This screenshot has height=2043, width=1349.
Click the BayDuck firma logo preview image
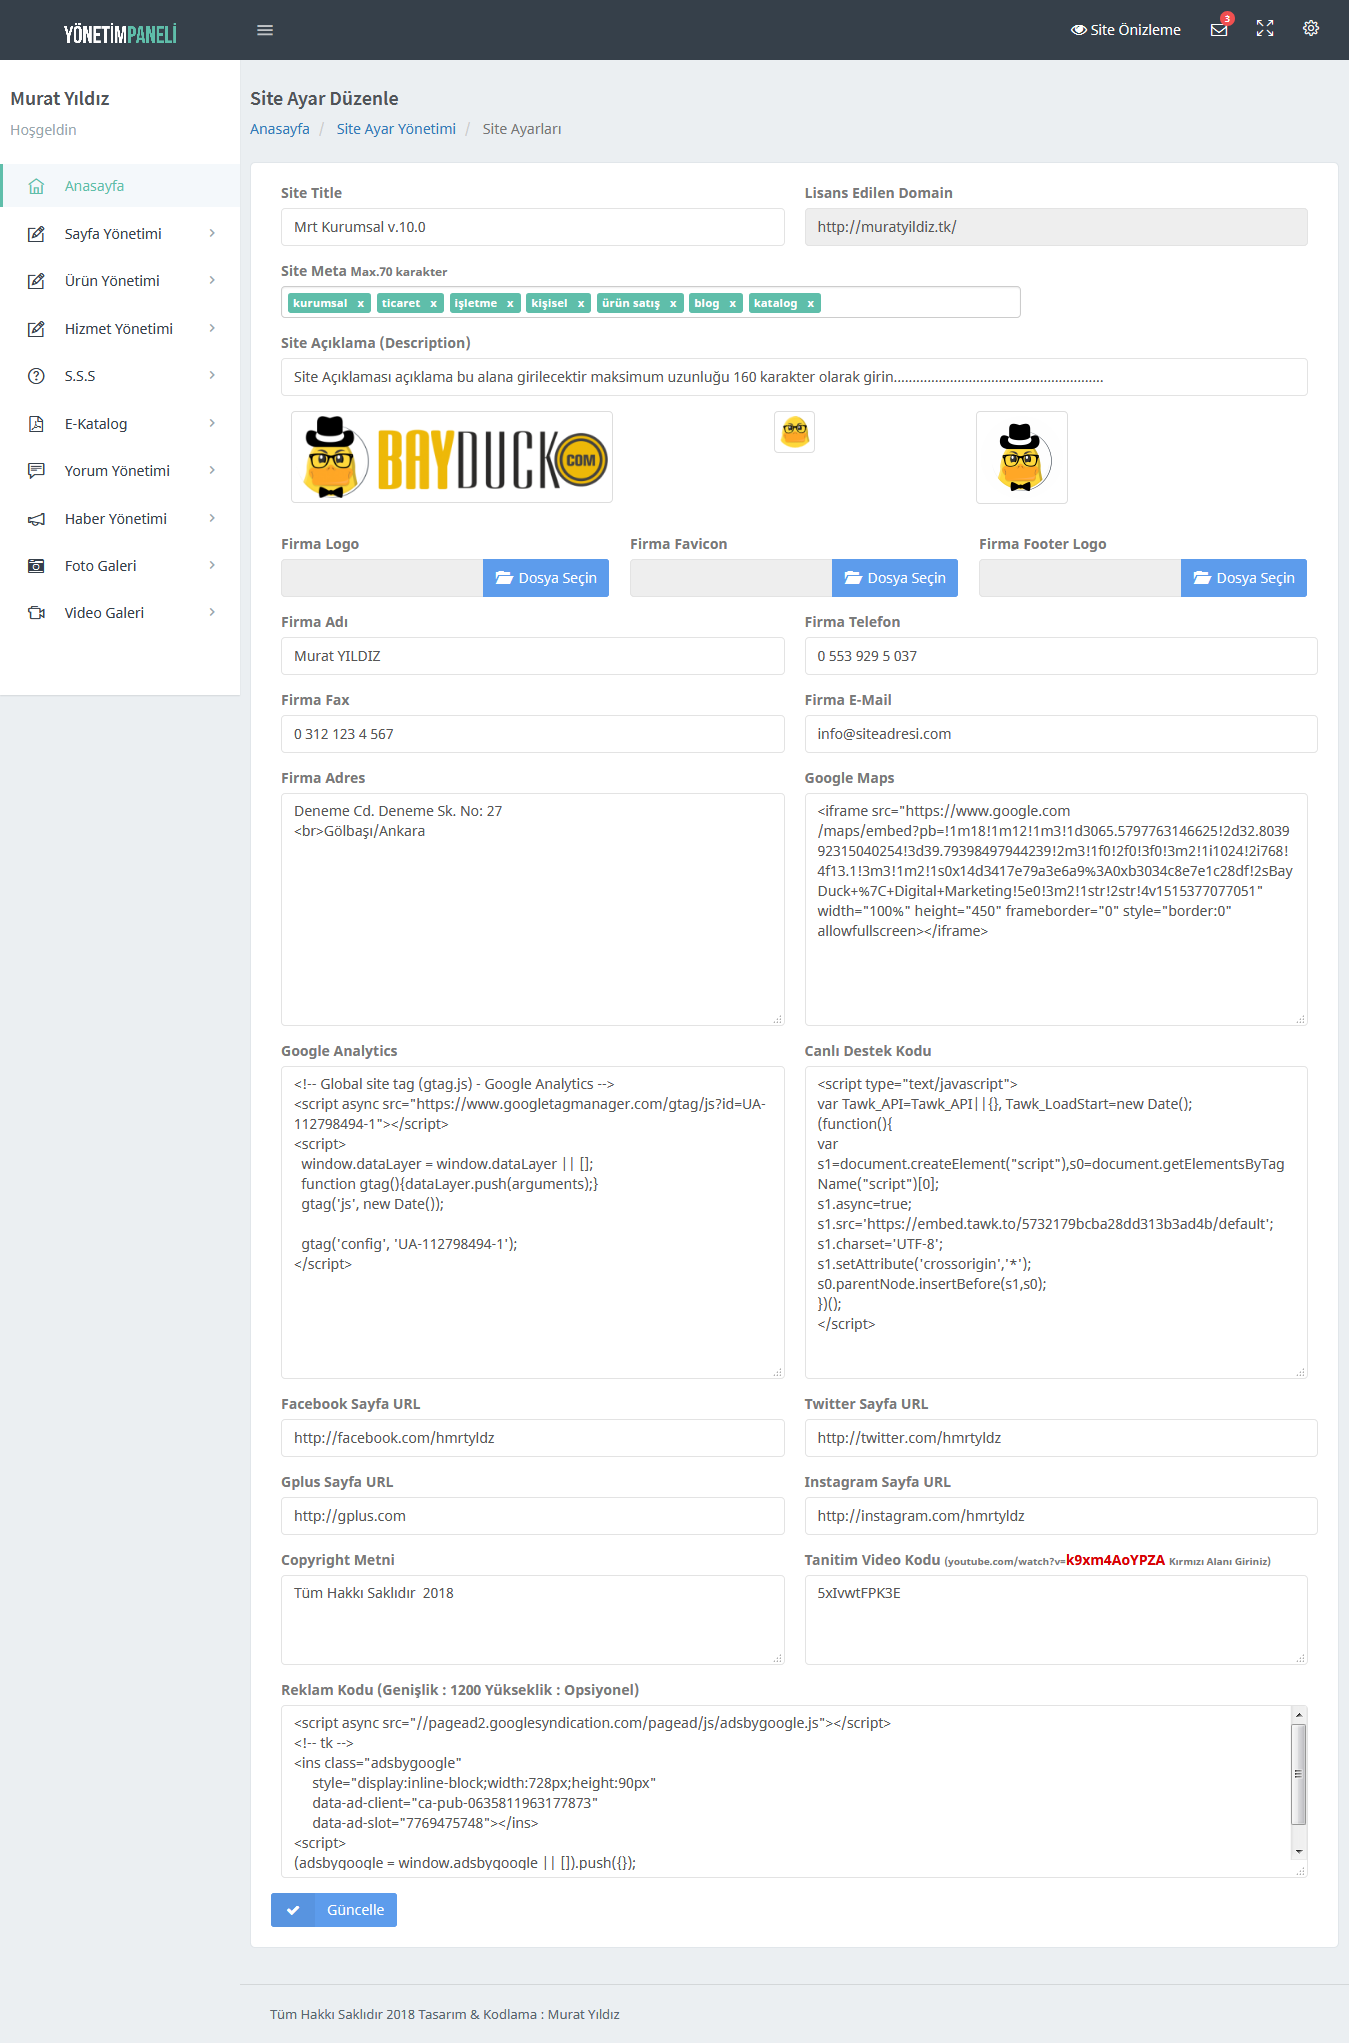coord(452,457)
